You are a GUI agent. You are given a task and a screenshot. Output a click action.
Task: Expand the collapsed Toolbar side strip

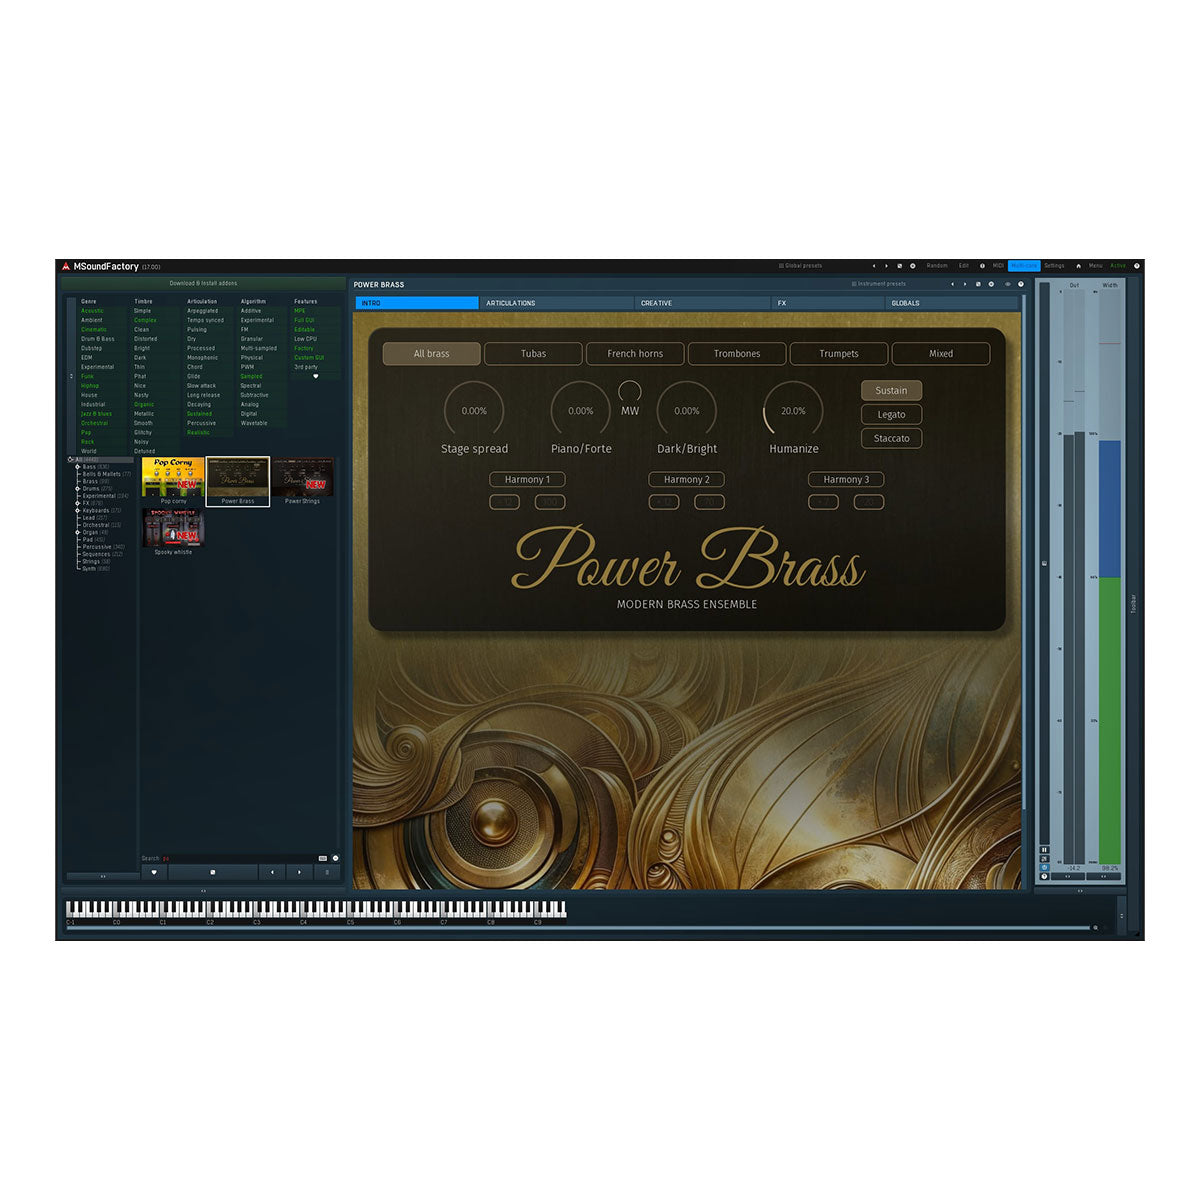[1133, 602]
